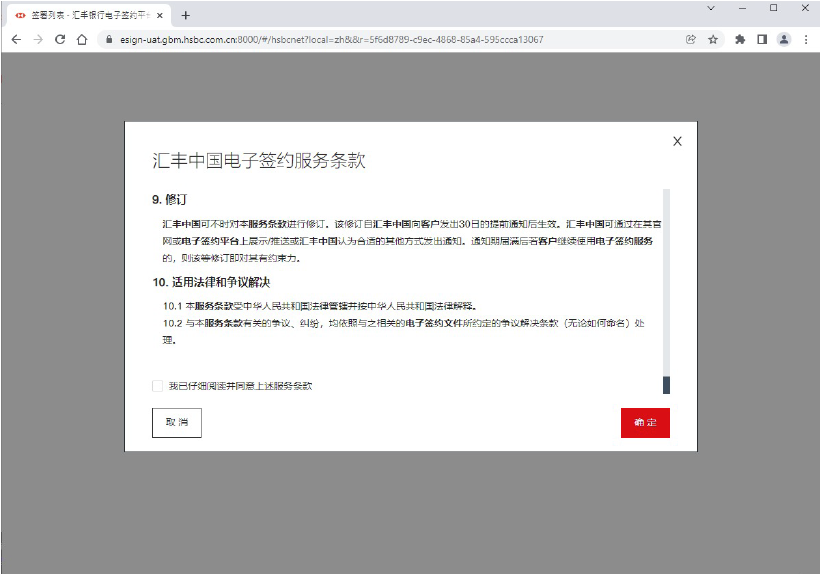The width and height of the screenshot is (822, 574).
Task: Click the red 确定 confirm button
Action: tap(645, 422)
